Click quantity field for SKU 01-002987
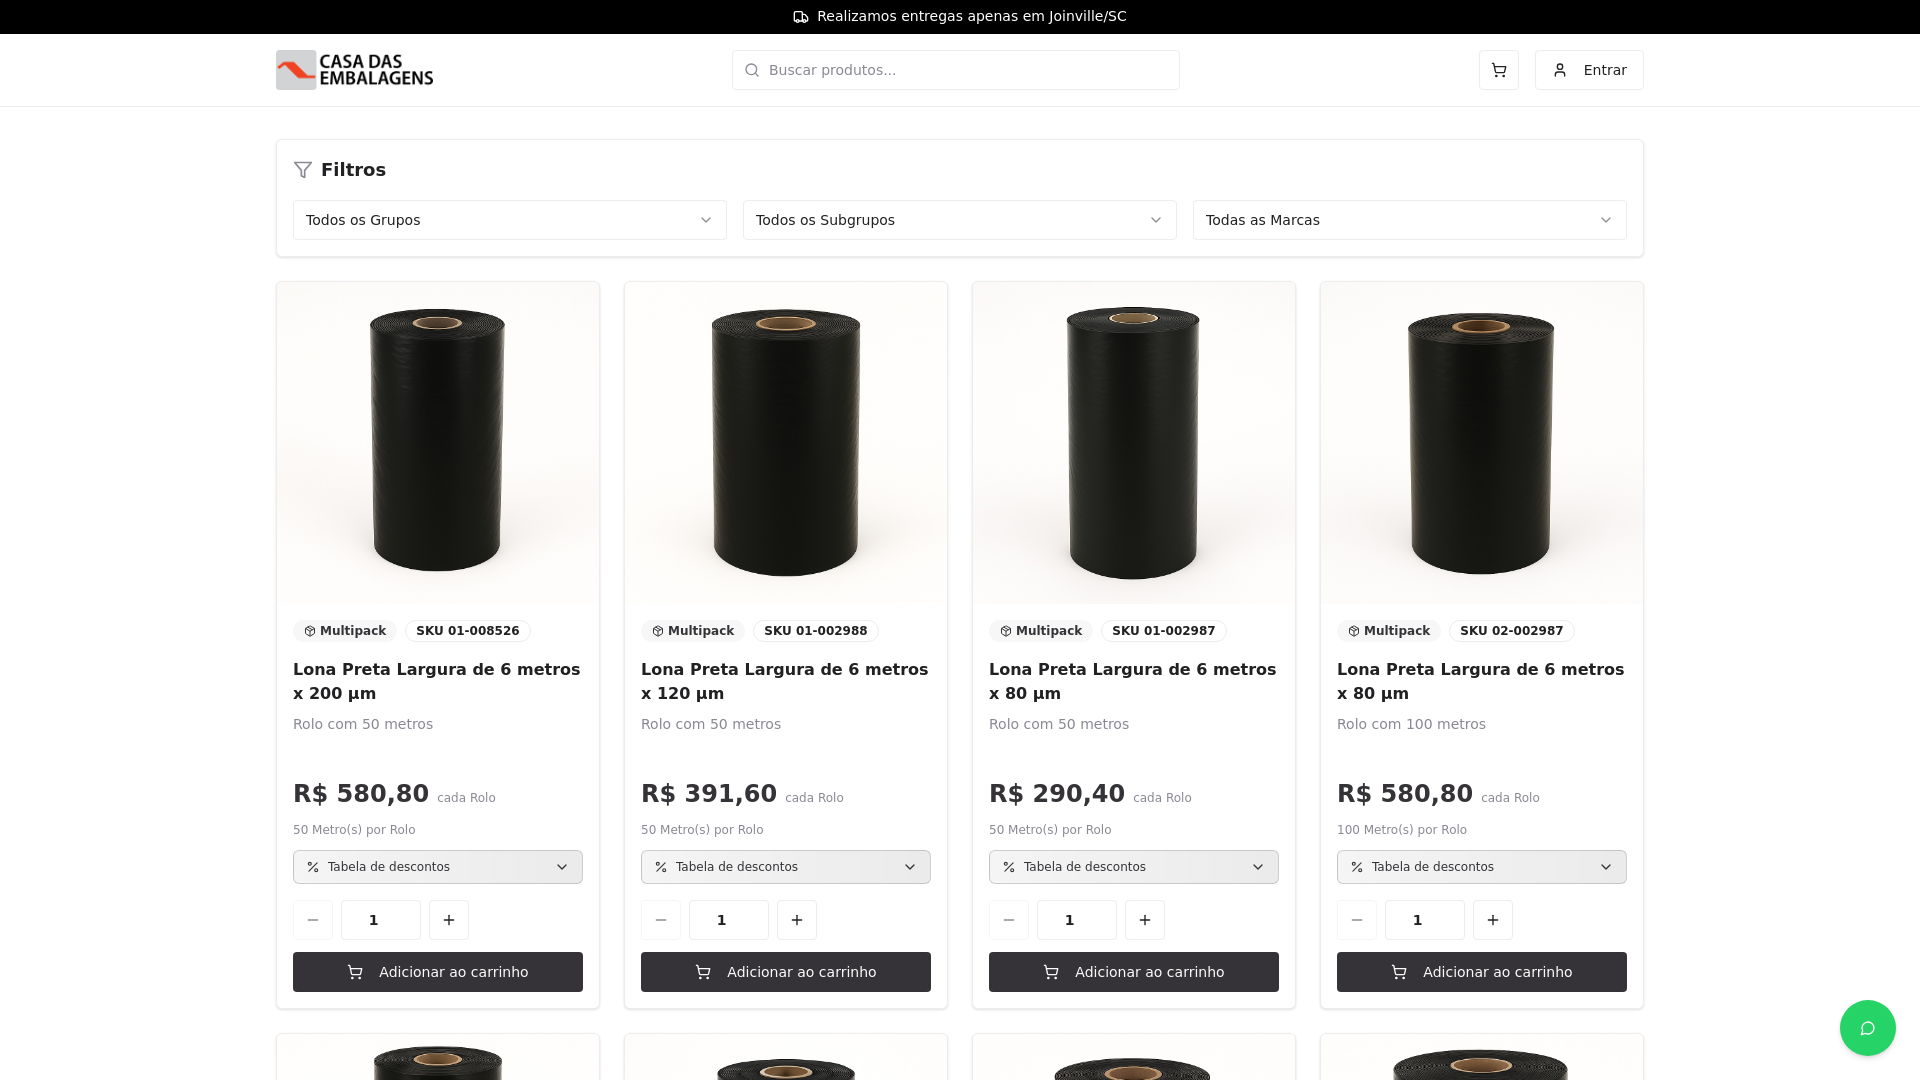This screenshot has width=1920, height=1080. (x=1076, y=920)
